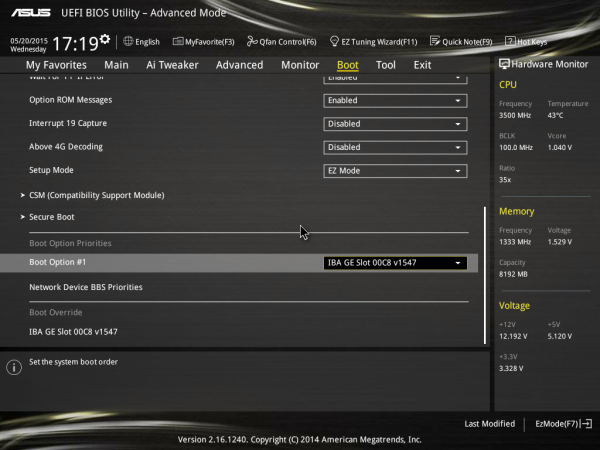Image resolution: width=600 pixels, height=450 pixels.
Task: Click the Hardware Monitor display icon
Action: click(504, 64)
